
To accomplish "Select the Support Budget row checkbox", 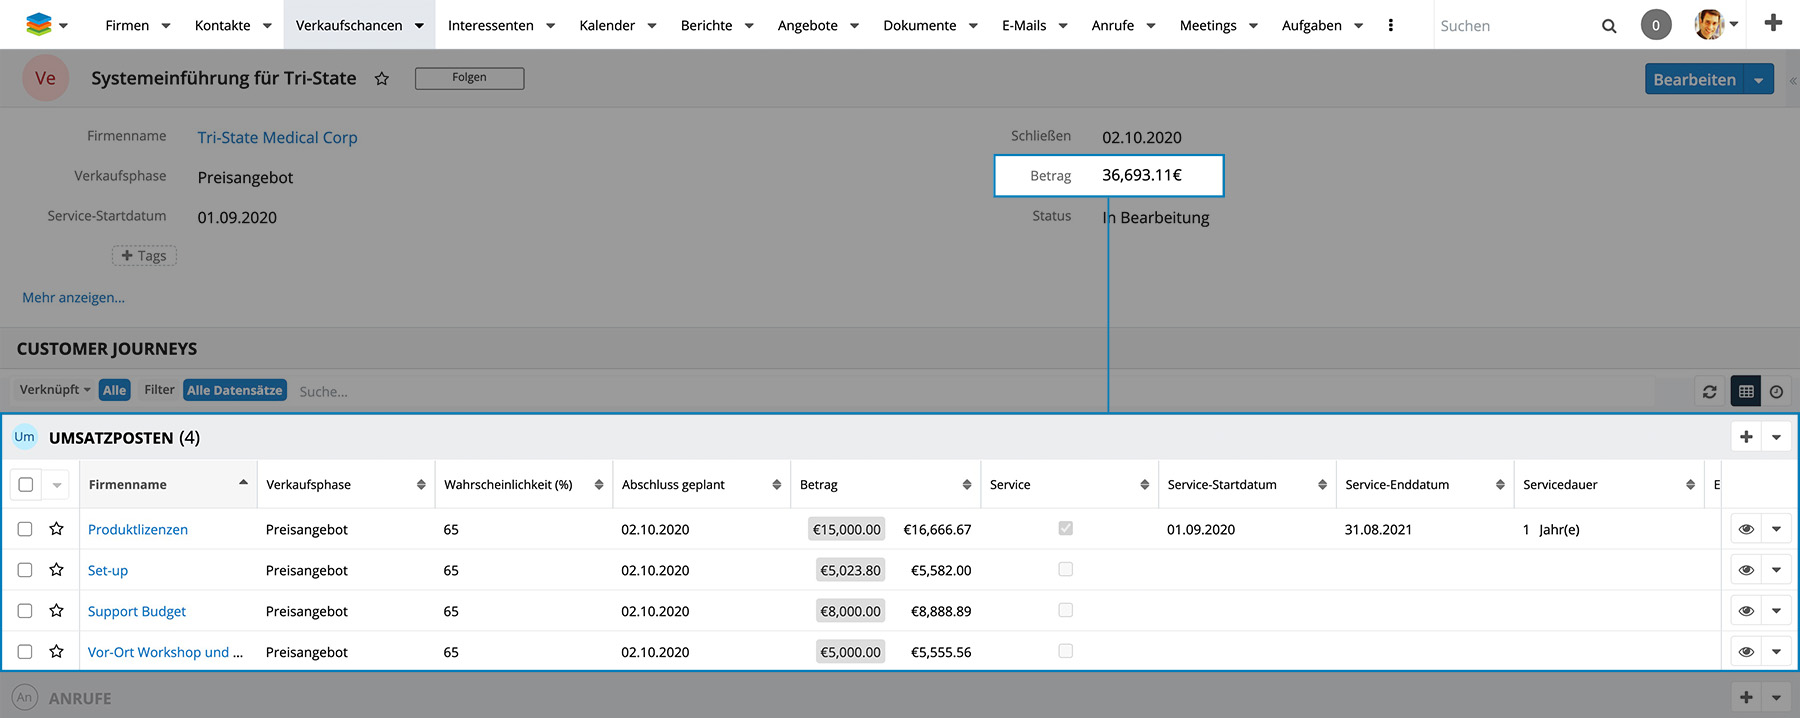I will tap(25, 611).
